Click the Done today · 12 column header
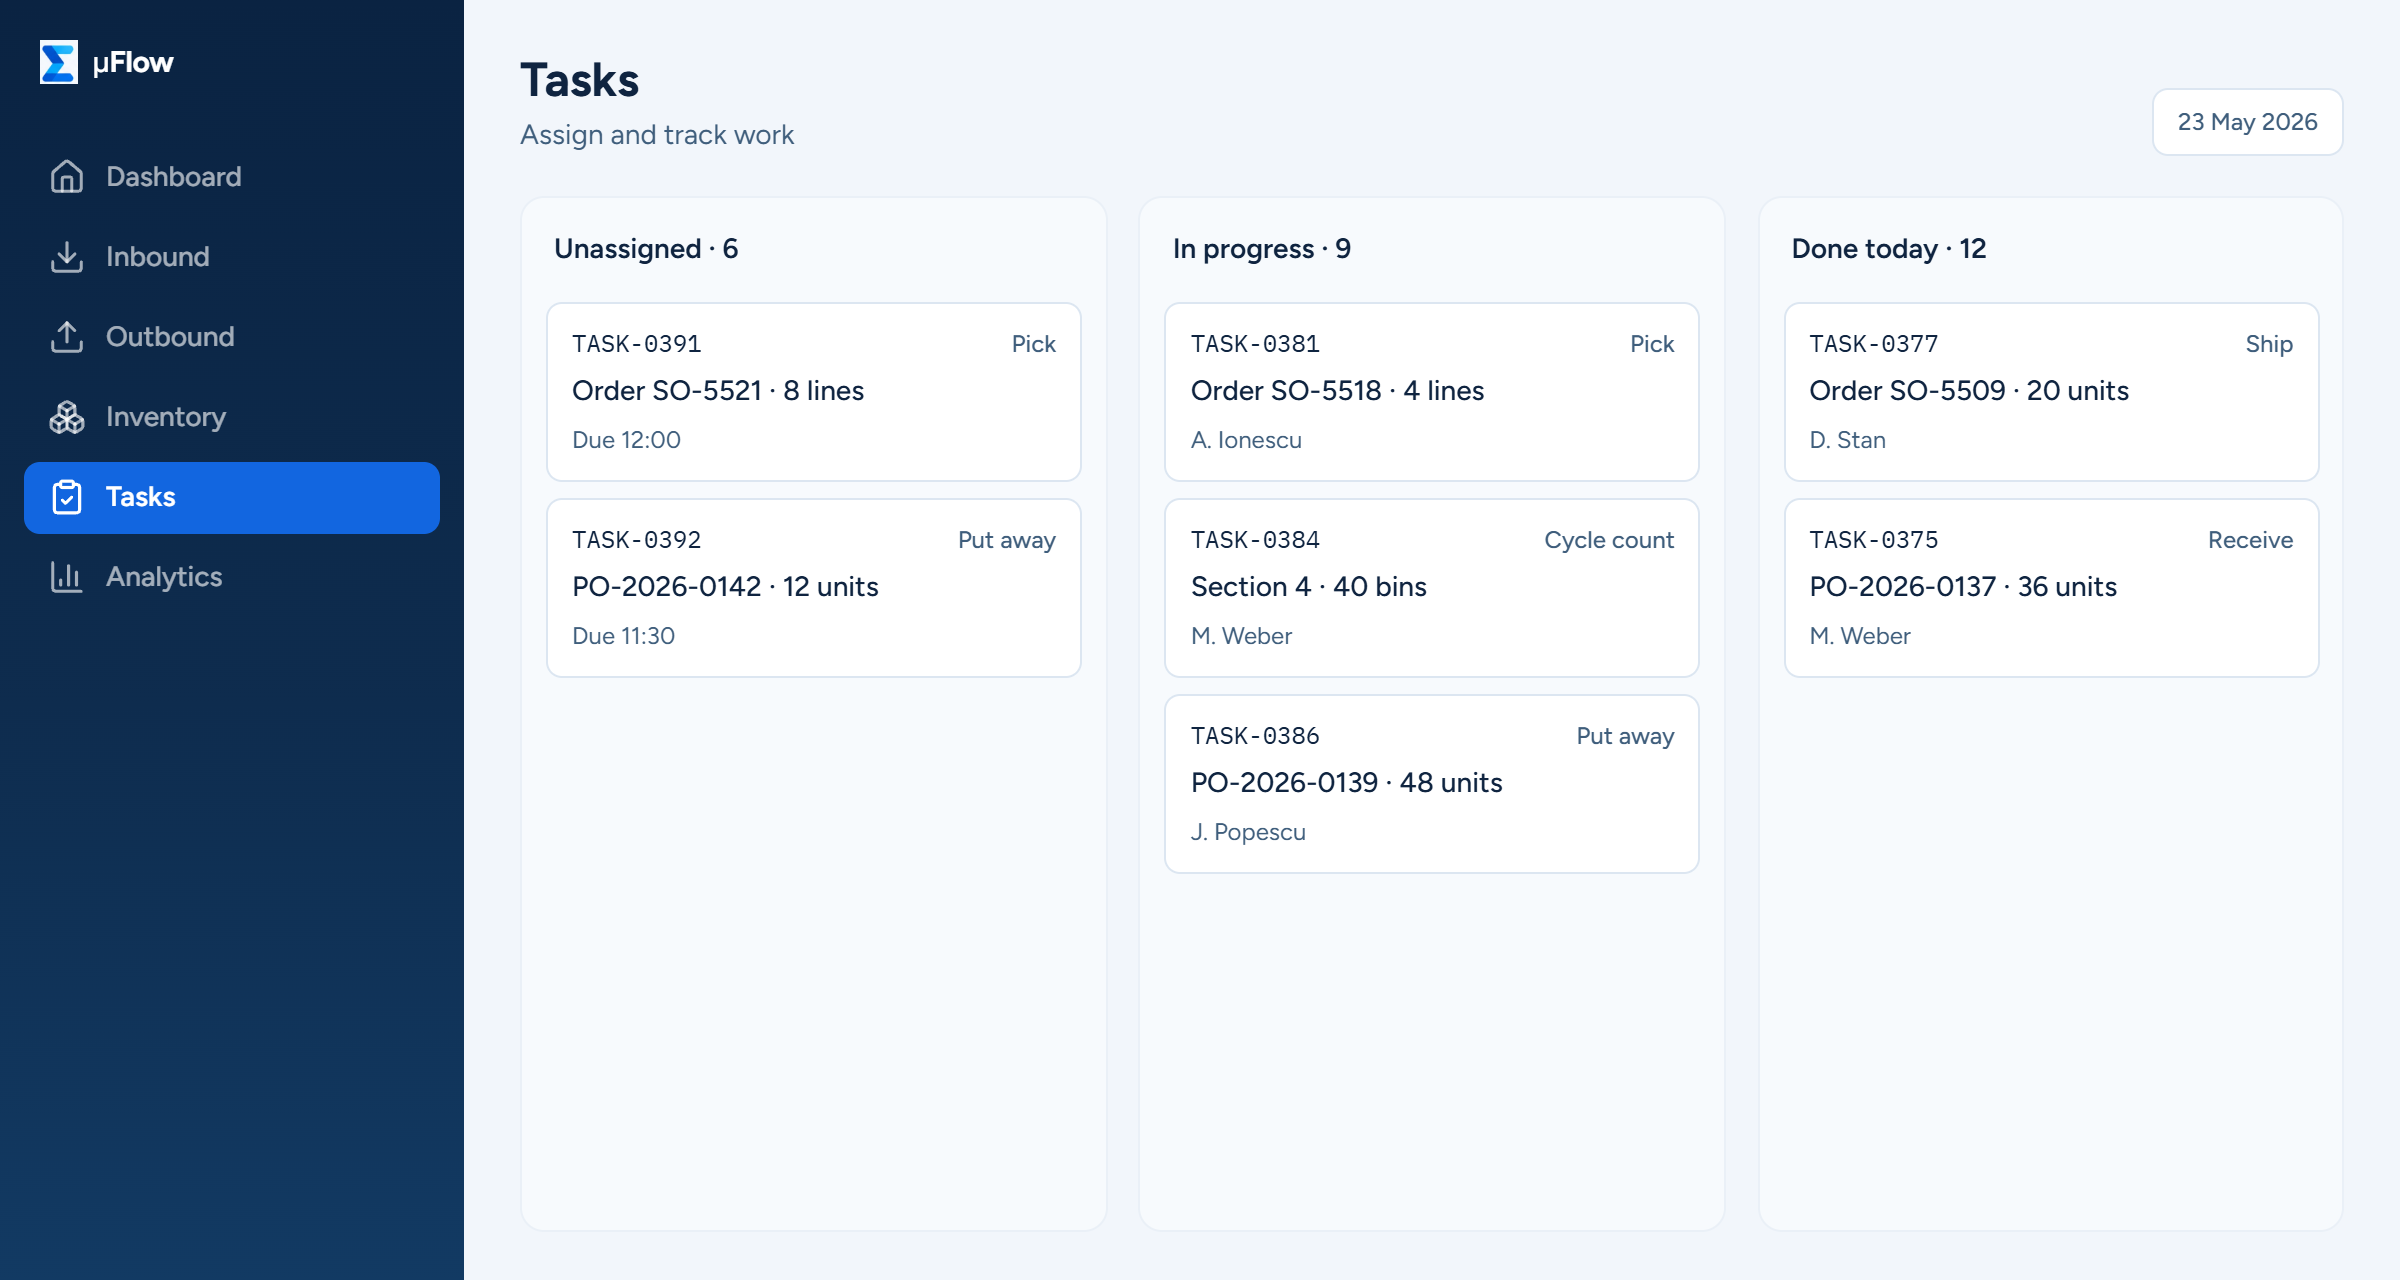 point(1889,249)
